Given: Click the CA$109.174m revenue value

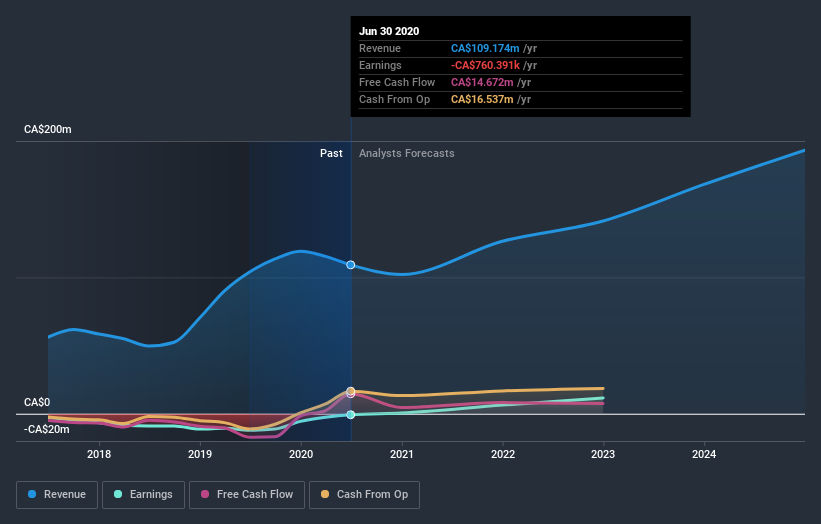Looking at the screenshot, I should [485, 48].
